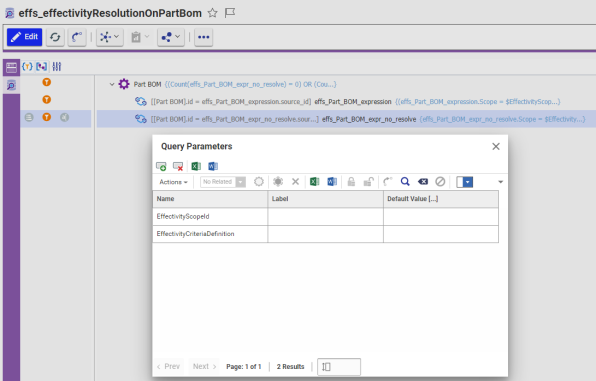The image size is (596, 381).
Task: Click the relationship icon of effs_Part_BOM_expr_no_resolve
Action: click(x=141, y=119)
